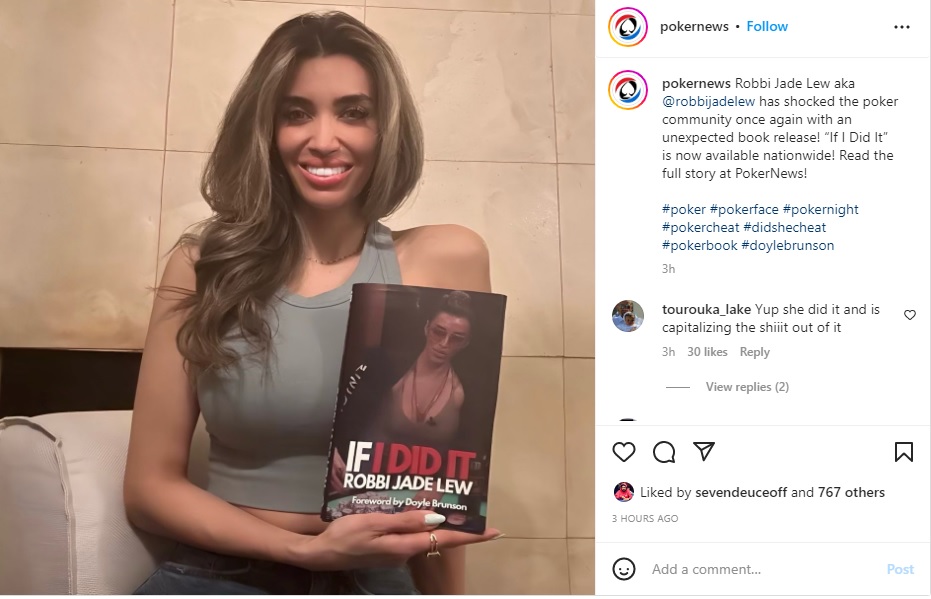Open emoji picker smiley icon

click(623, 569)
